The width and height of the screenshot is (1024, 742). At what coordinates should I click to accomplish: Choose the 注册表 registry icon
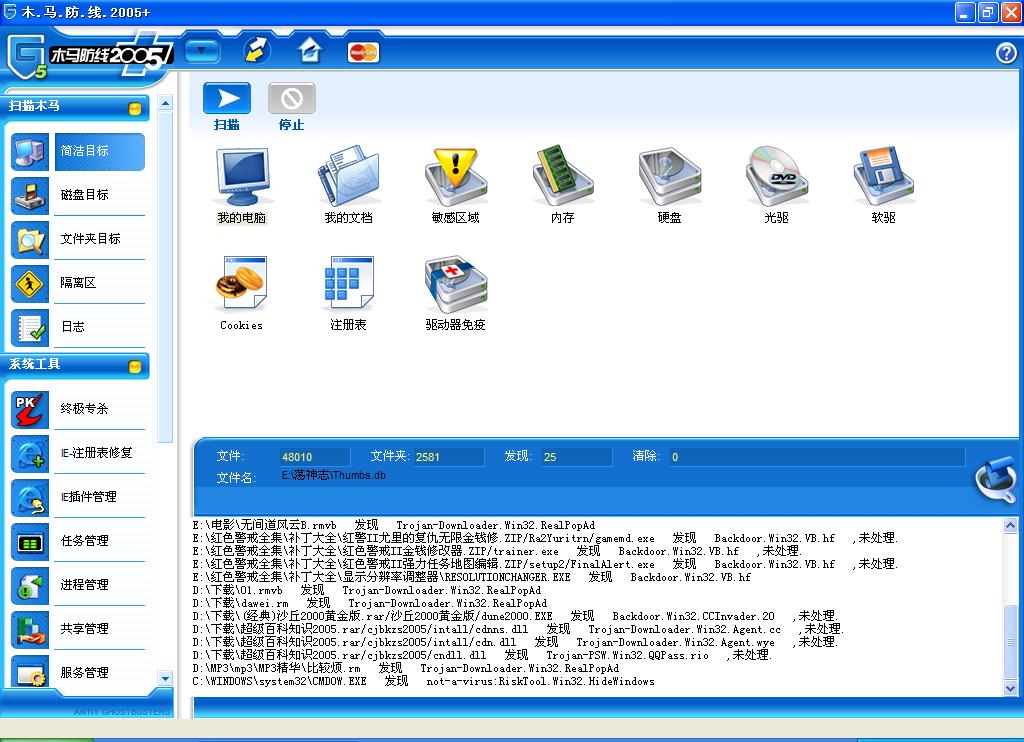tap(348, 283)
